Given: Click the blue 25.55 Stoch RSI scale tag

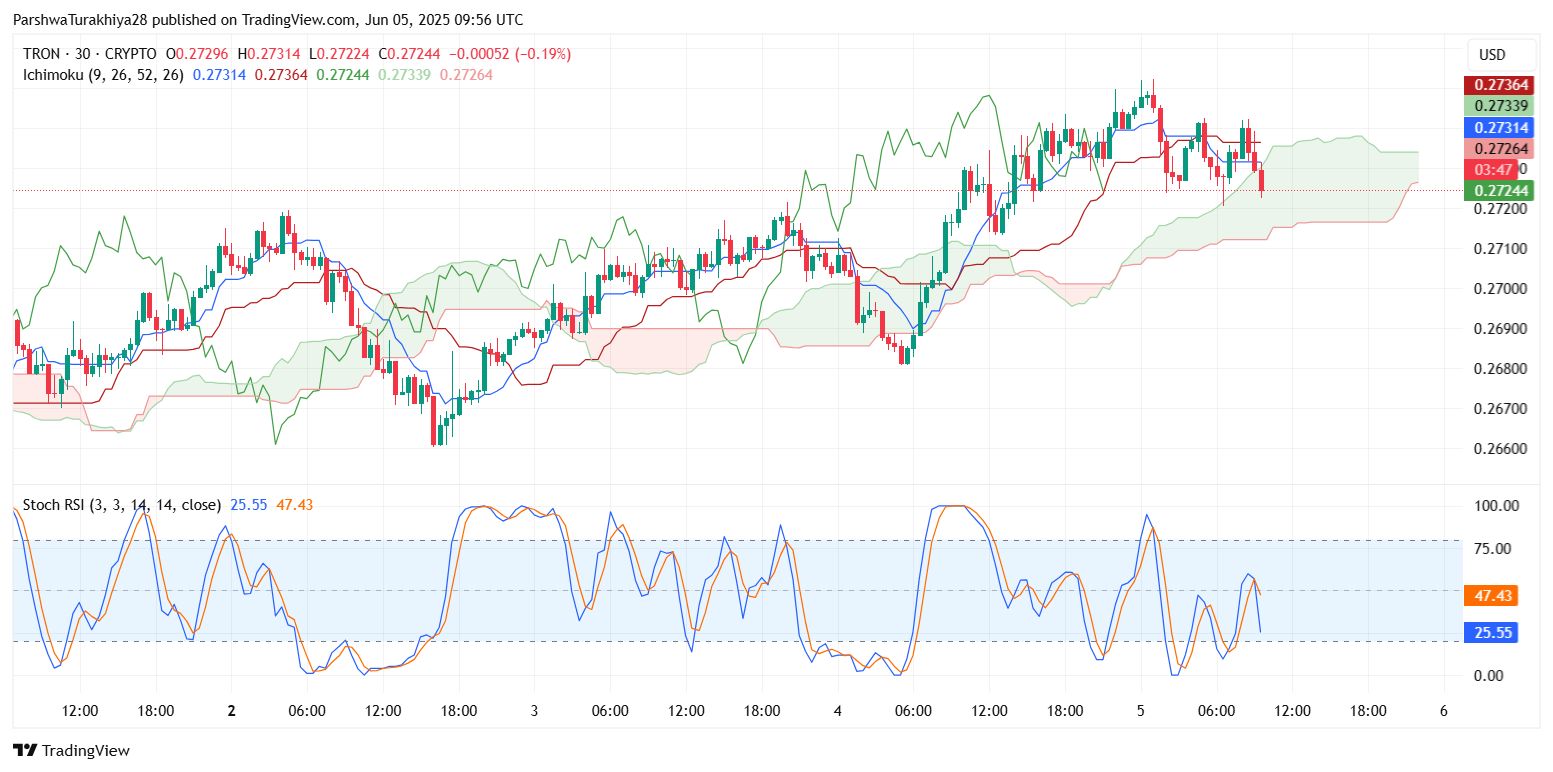Looking at the screenshot, I should click(x=1490, y=632).
